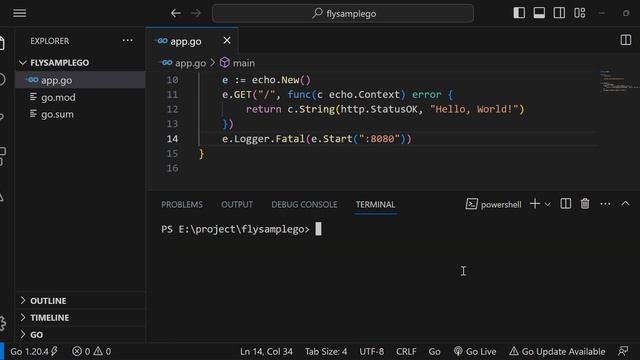
Task: Open the customize layout menu
Action: tap(580, 13)
